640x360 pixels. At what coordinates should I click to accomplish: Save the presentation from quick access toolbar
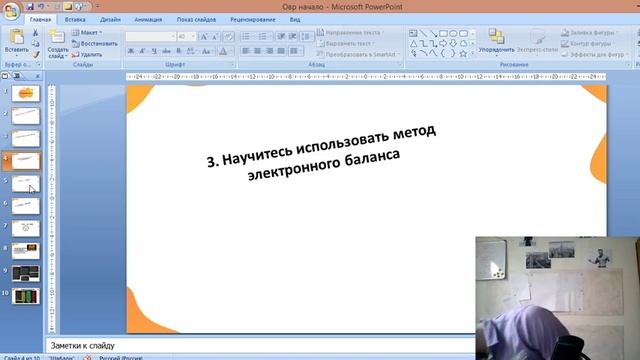[30, 7]
